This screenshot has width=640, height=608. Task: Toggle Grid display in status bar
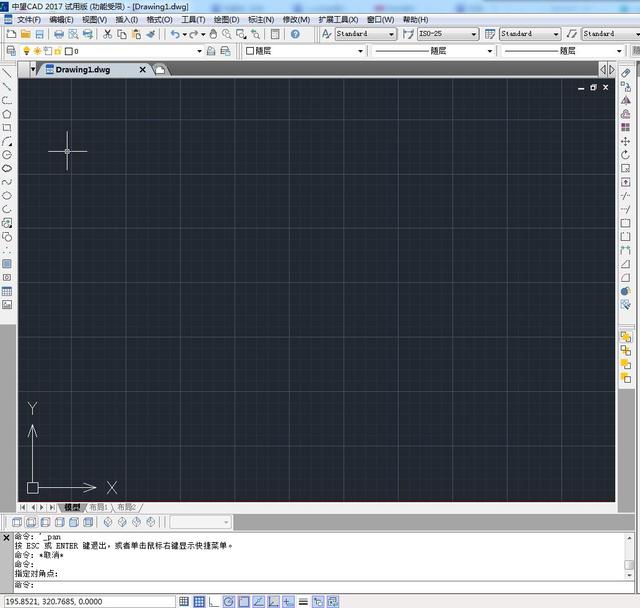tap(199, 601)
